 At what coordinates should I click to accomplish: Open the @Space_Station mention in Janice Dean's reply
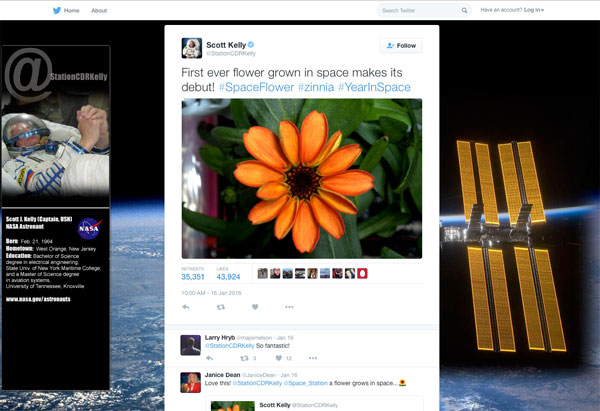305,383
